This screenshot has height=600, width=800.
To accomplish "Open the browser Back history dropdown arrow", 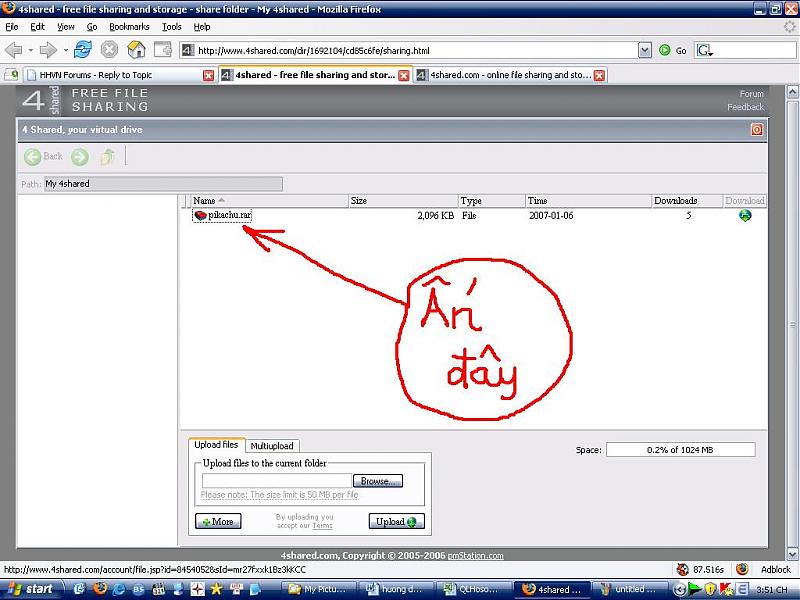I will coord(29,49).
